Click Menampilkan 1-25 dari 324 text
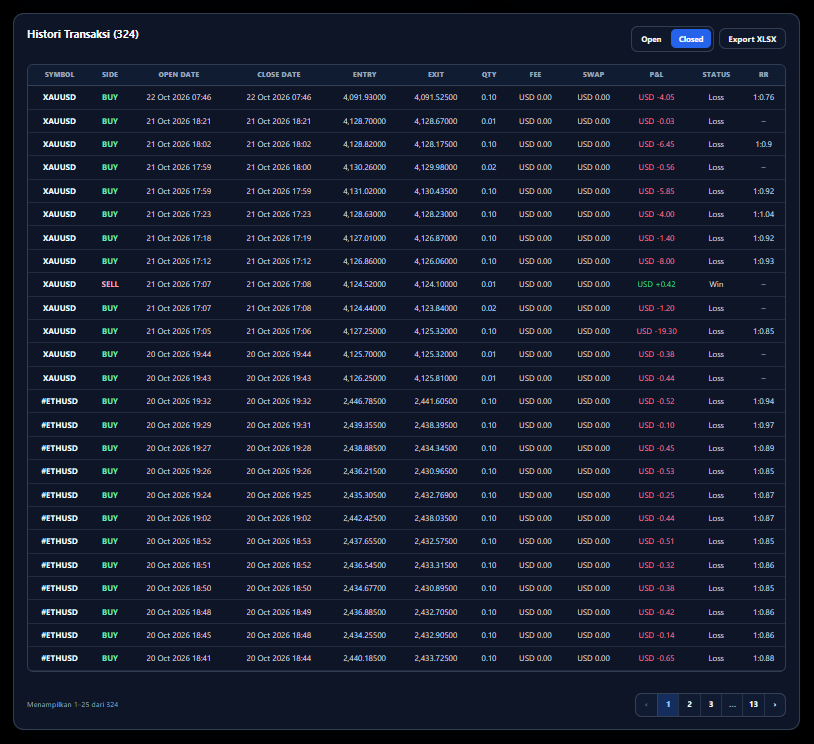Screen dimensions: 814x744 click(x=73, y=705)
